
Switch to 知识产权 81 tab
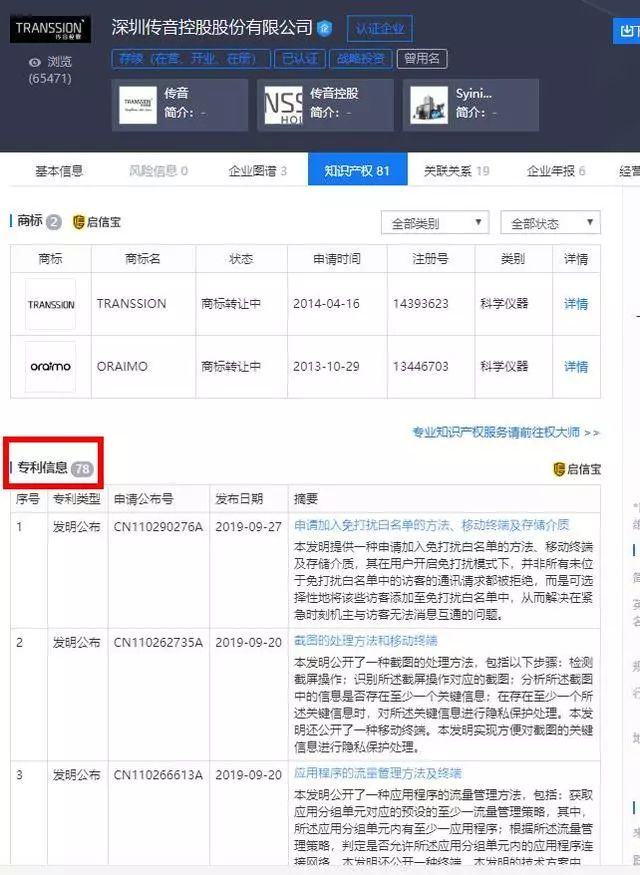tap(358, 169)
